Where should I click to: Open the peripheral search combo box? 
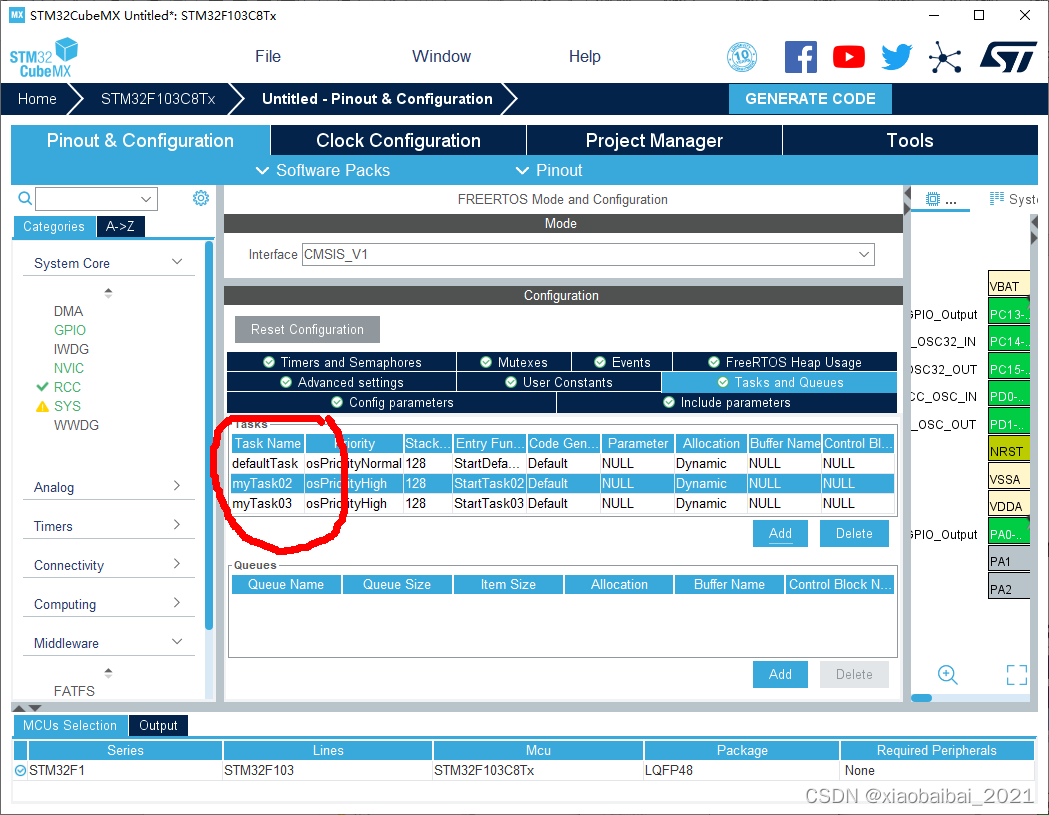click(x=96, y=199)
